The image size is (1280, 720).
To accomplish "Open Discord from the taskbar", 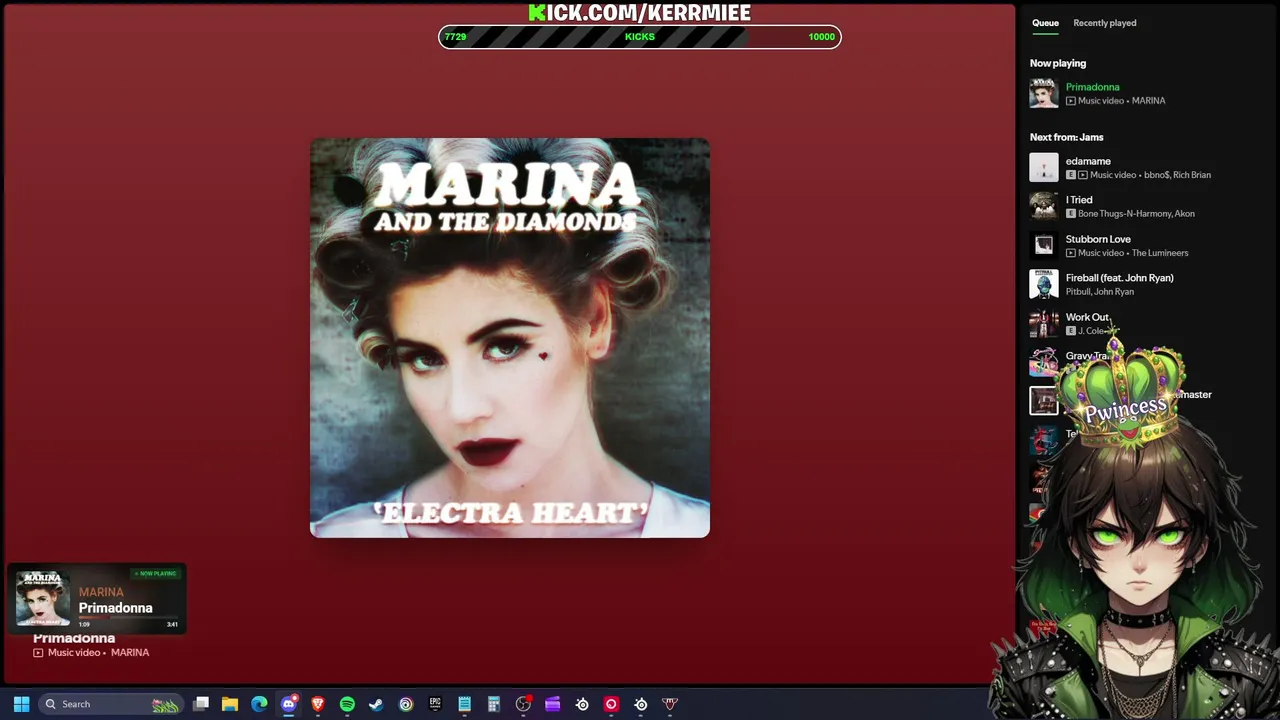I will coord(289,704).
